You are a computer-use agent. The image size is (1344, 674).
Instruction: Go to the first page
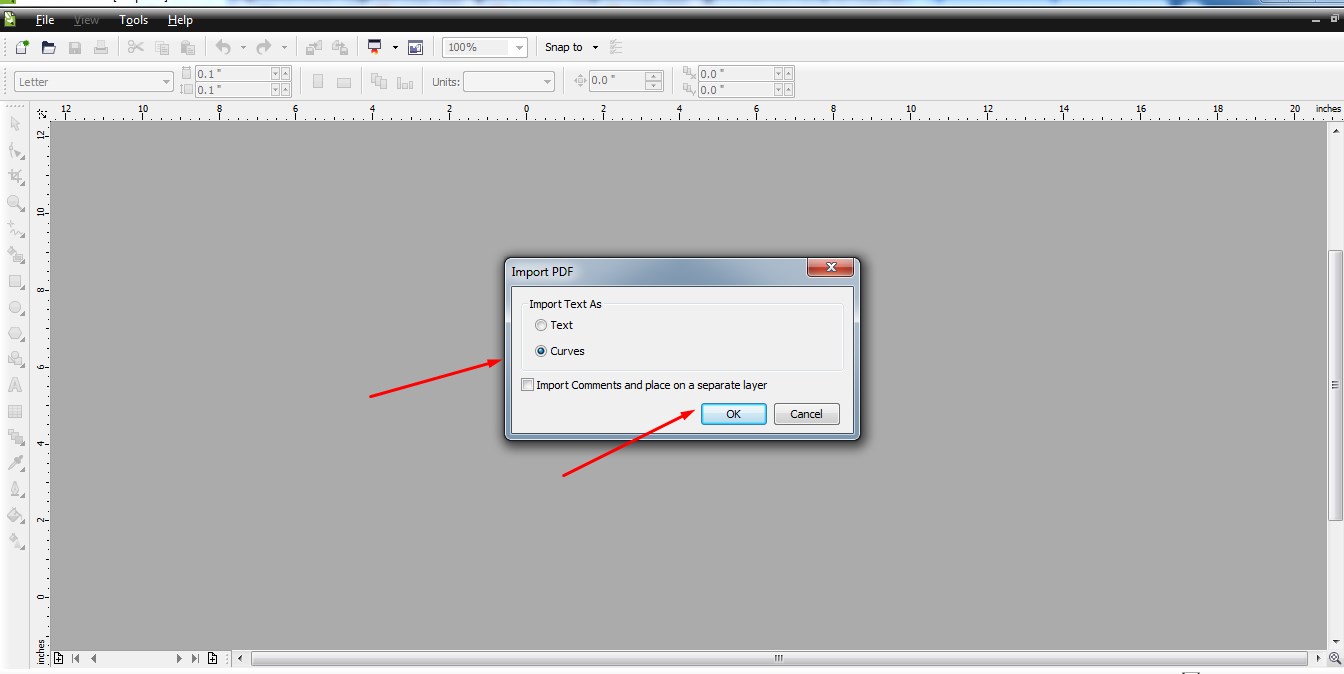[x=76, y=658]
